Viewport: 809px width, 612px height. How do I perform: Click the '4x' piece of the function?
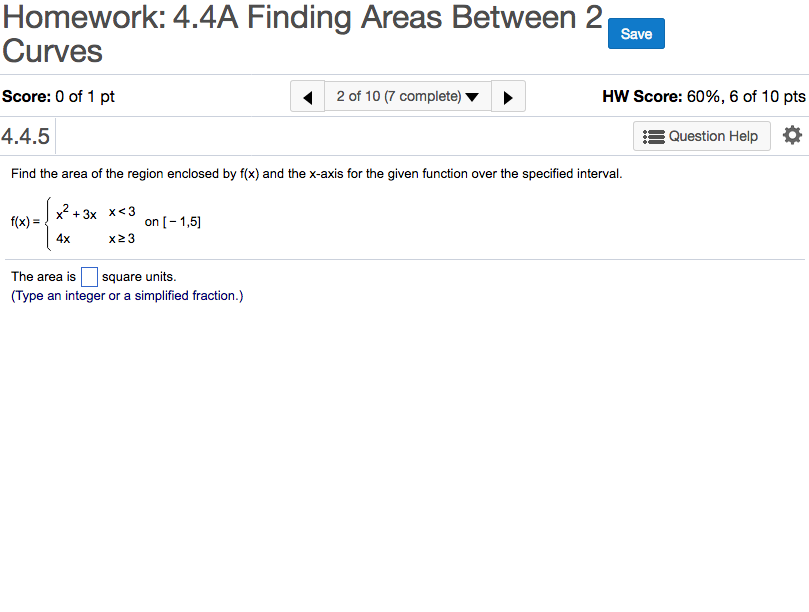point(63,239)
